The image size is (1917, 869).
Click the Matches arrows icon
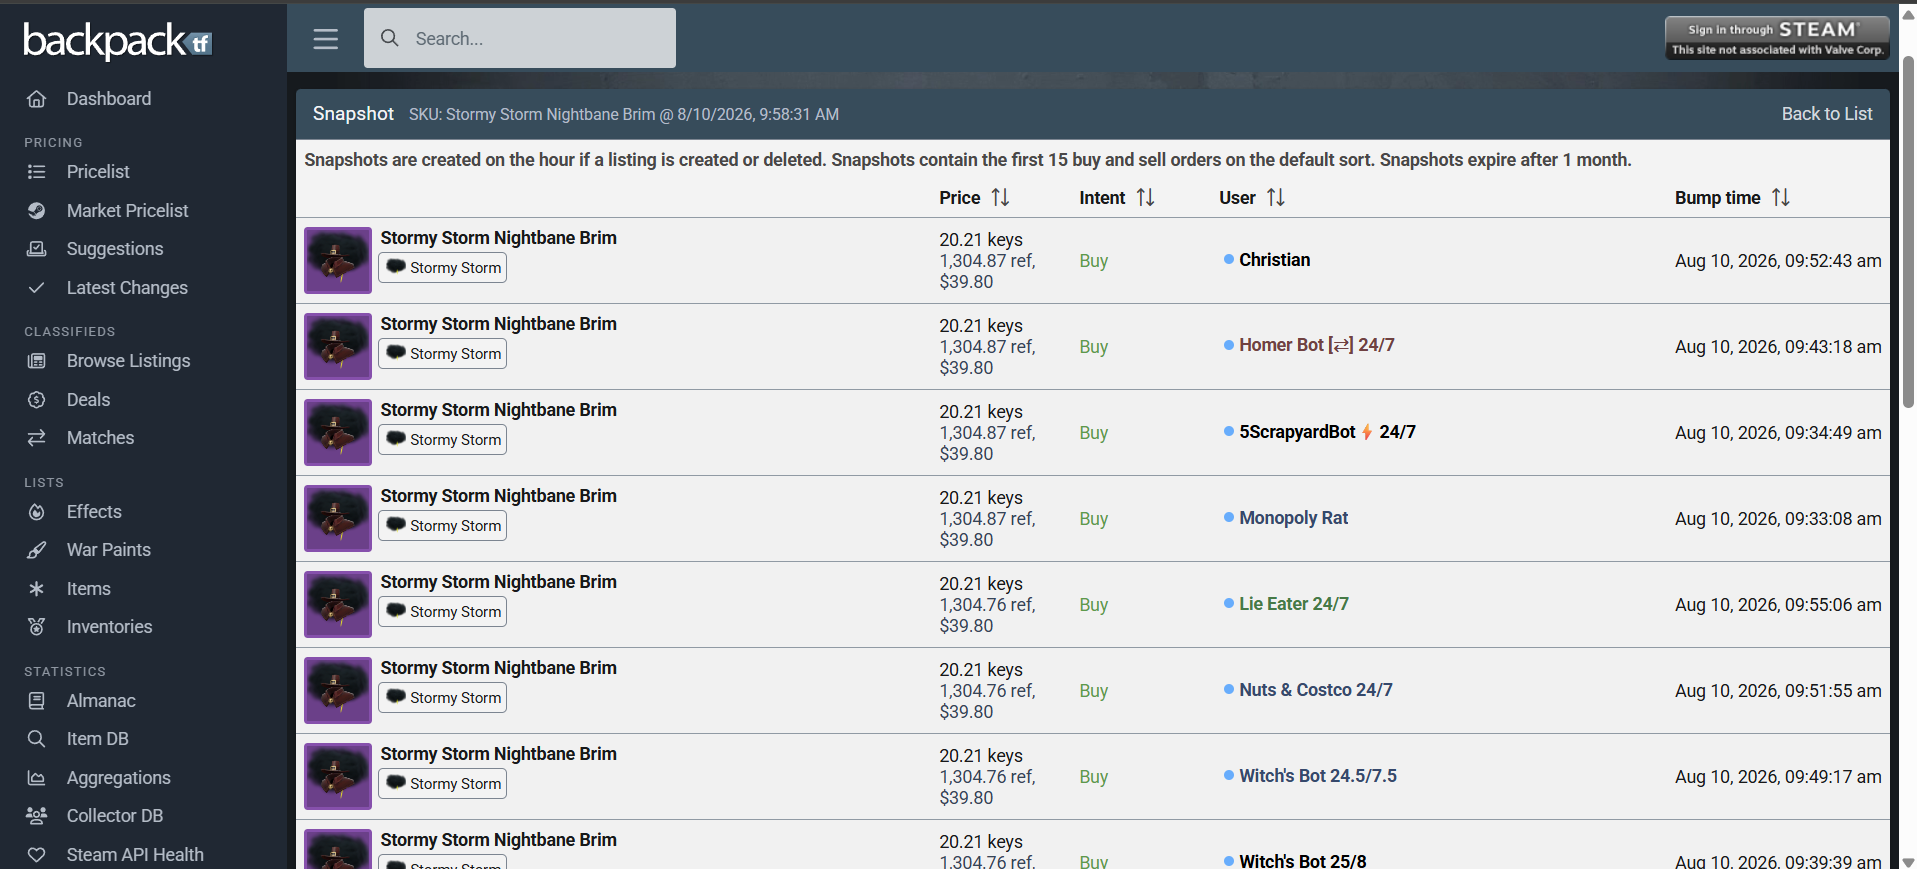[x=37, y=438]
